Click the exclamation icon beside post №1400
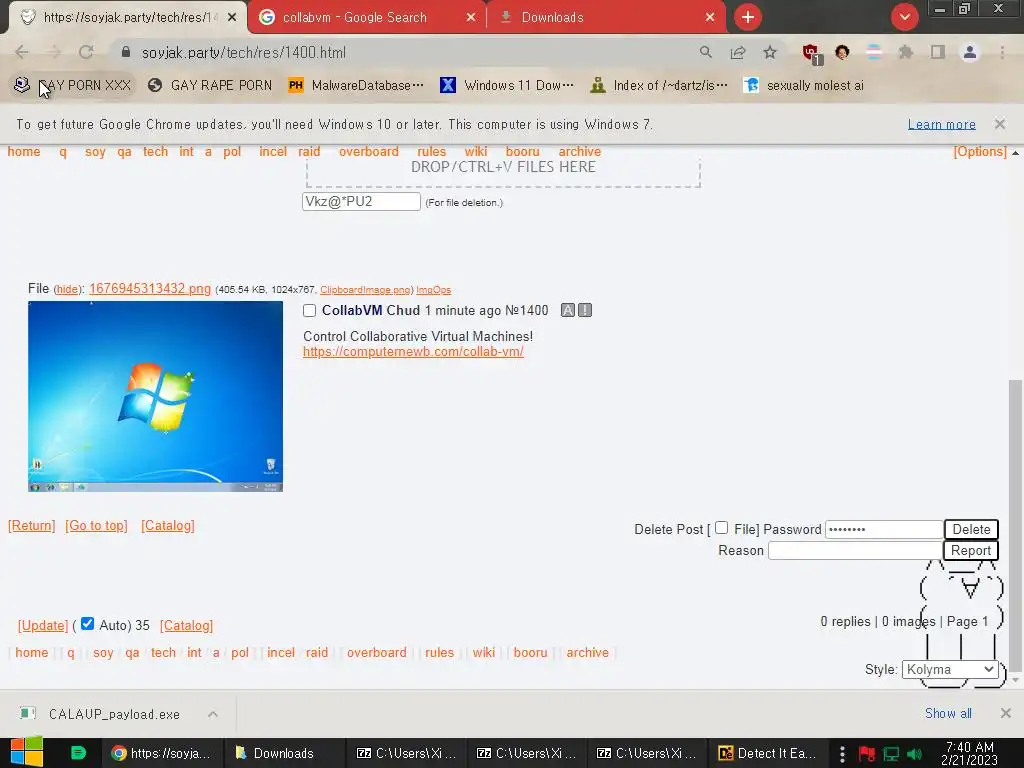Image resolution: width=1024 pixels, height=768 pixels. pyautogui.click(x=585, y=310)
